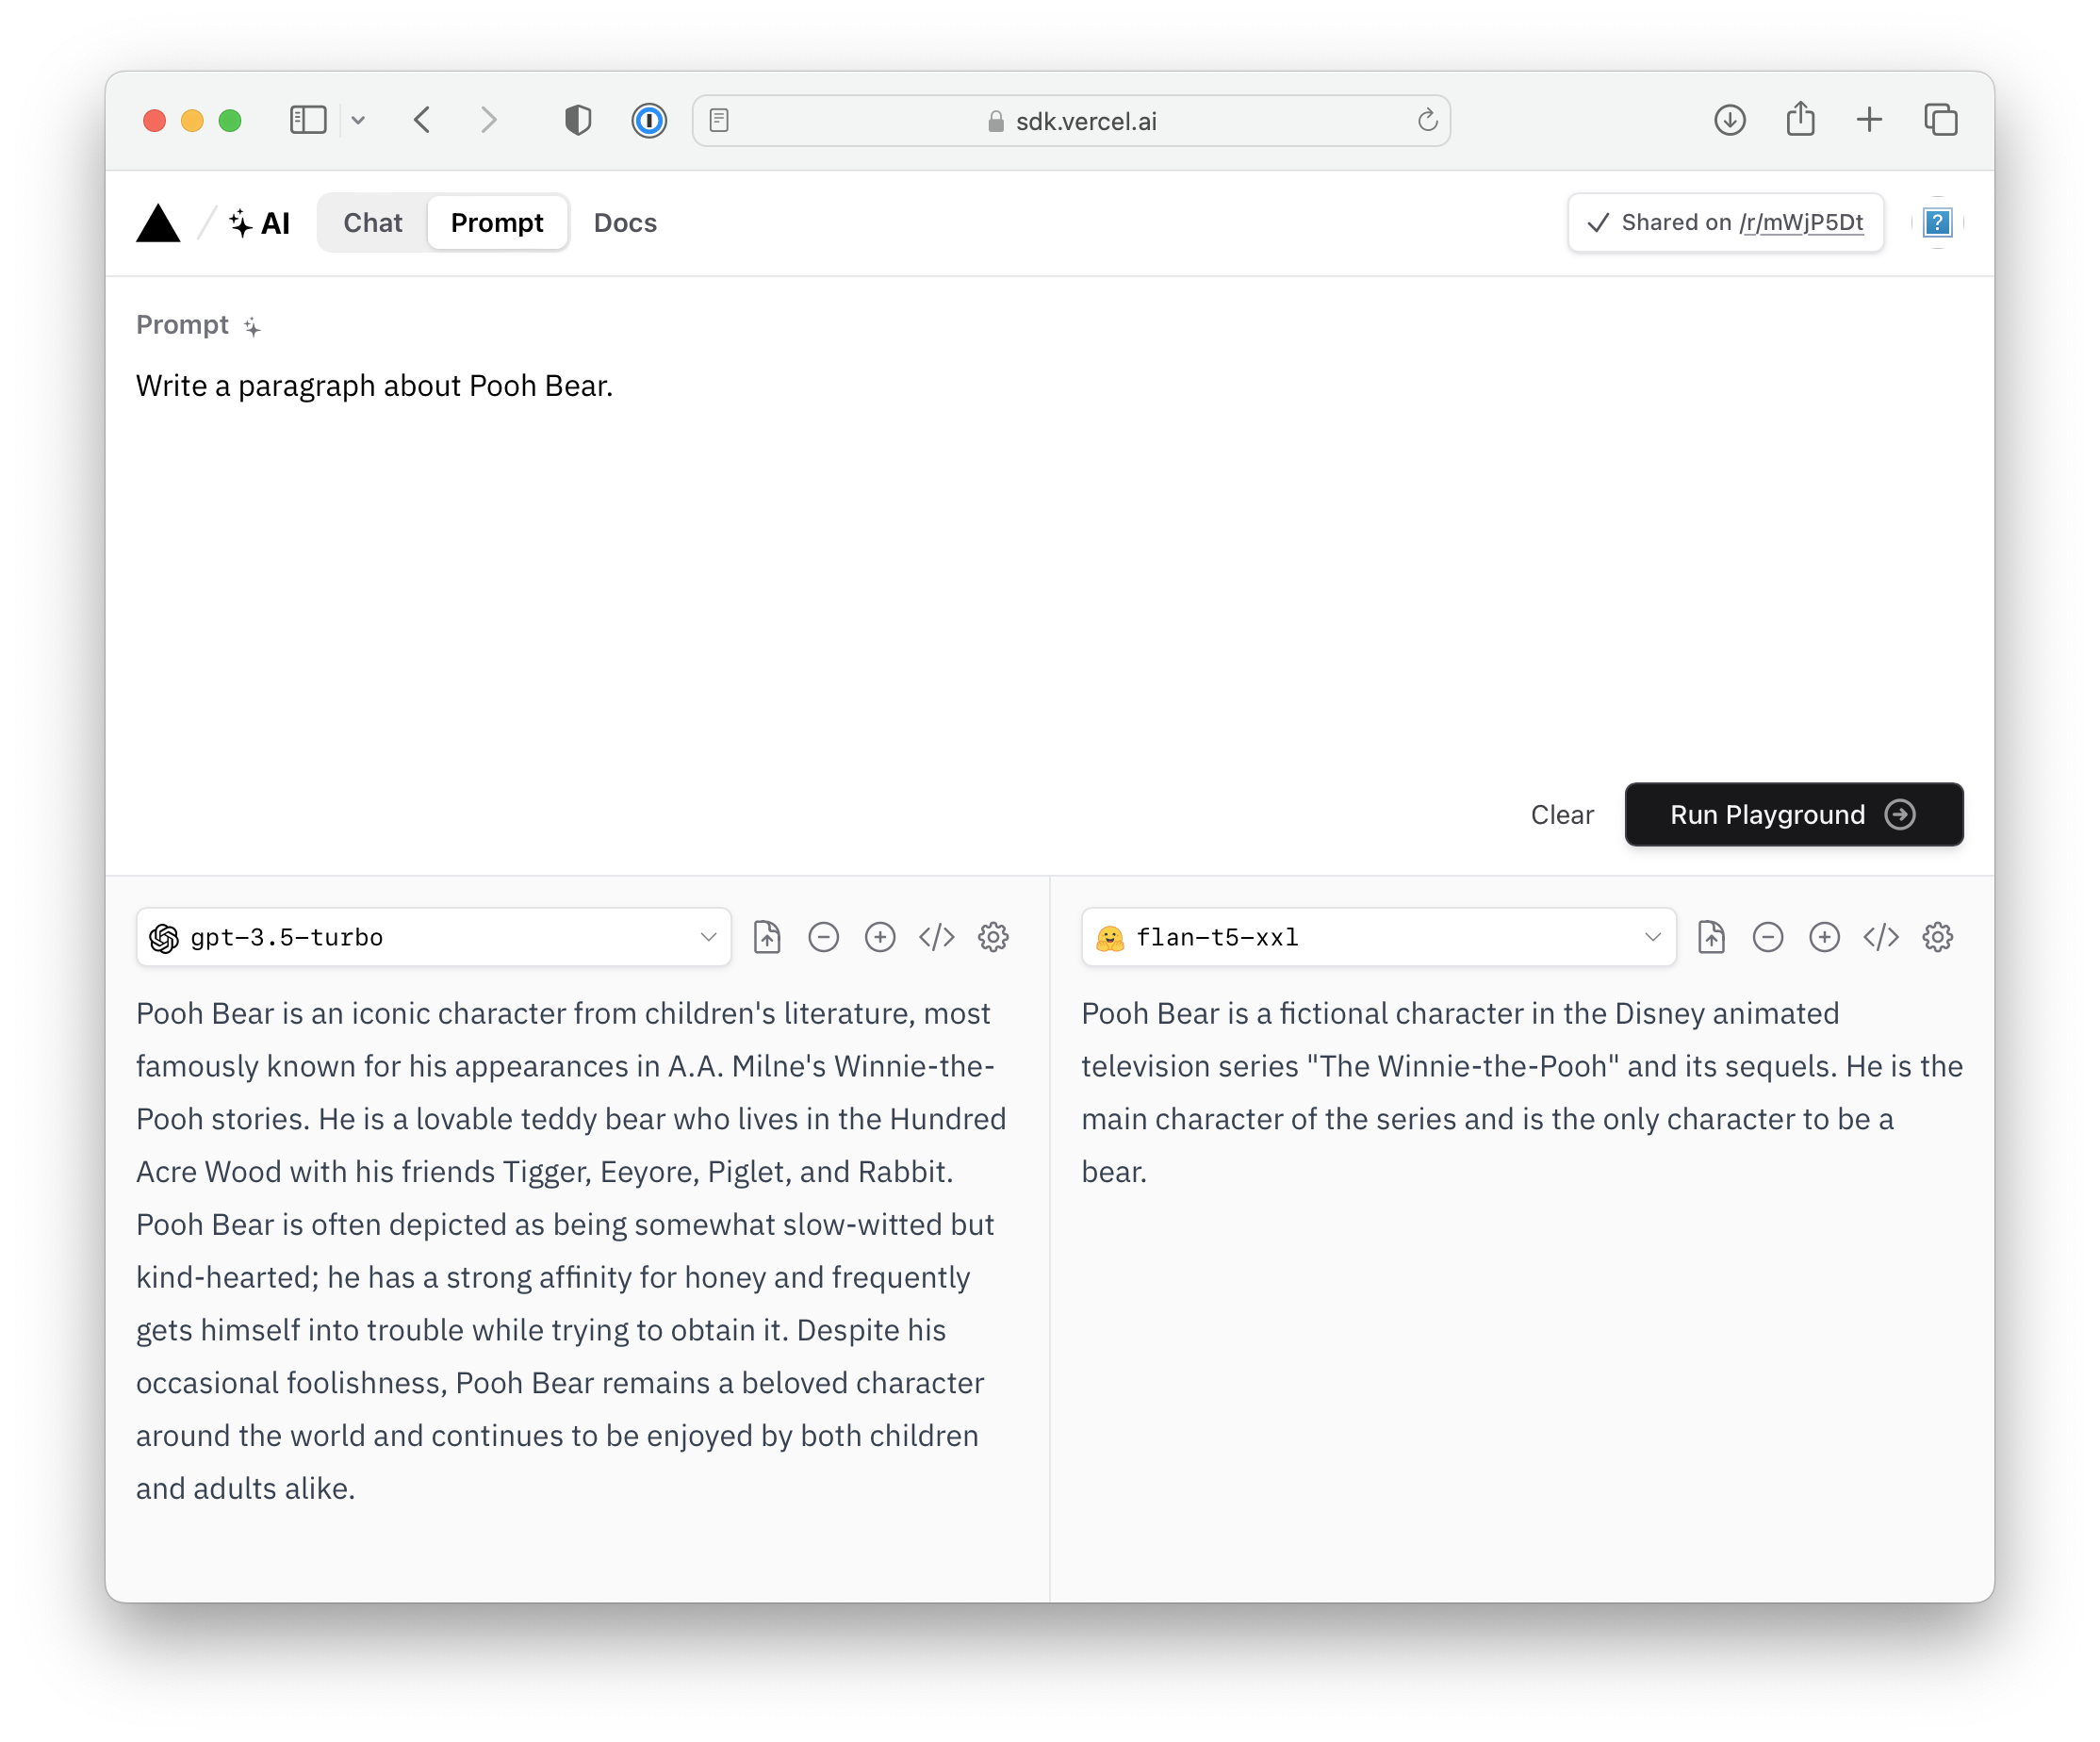The height and width of the screenshot is (1742, 2100).
Task: Export flan-t5-xxl output via file icon
Action: 1711,937
